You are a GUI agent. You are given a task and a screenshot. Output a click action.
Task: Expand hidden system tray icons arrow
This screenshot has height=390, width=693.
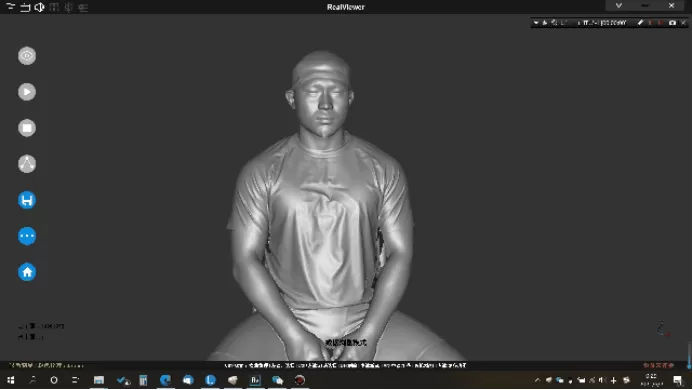pos(537,380)
